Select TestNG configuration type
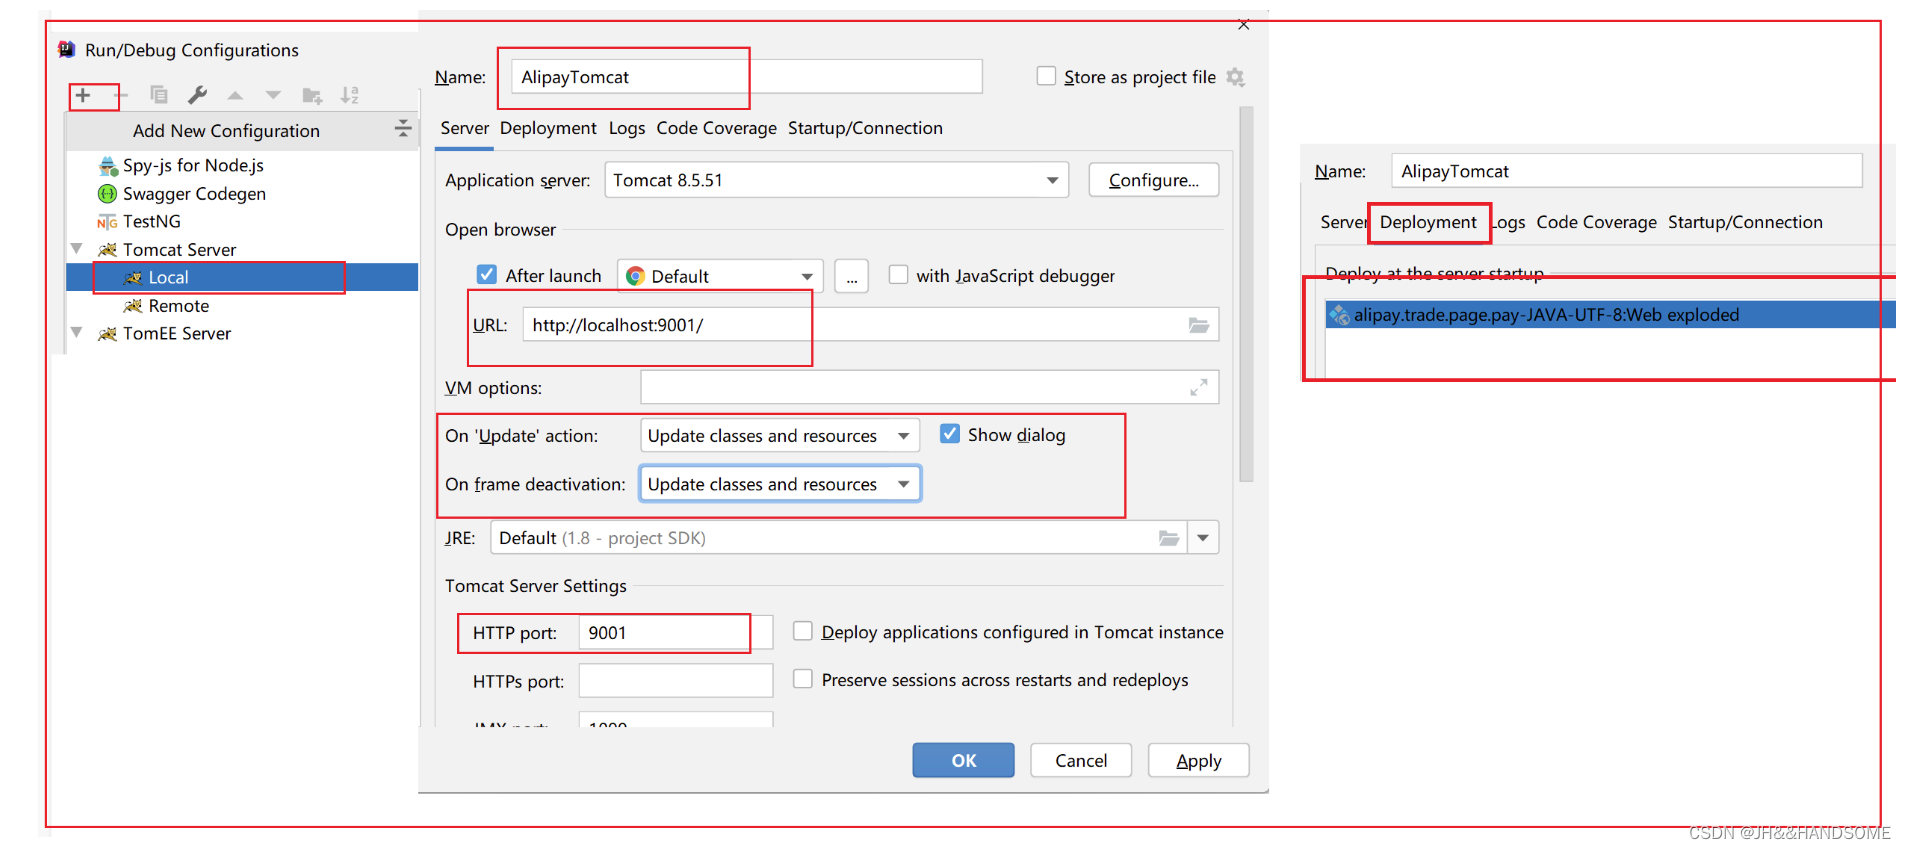 (140, 221)
